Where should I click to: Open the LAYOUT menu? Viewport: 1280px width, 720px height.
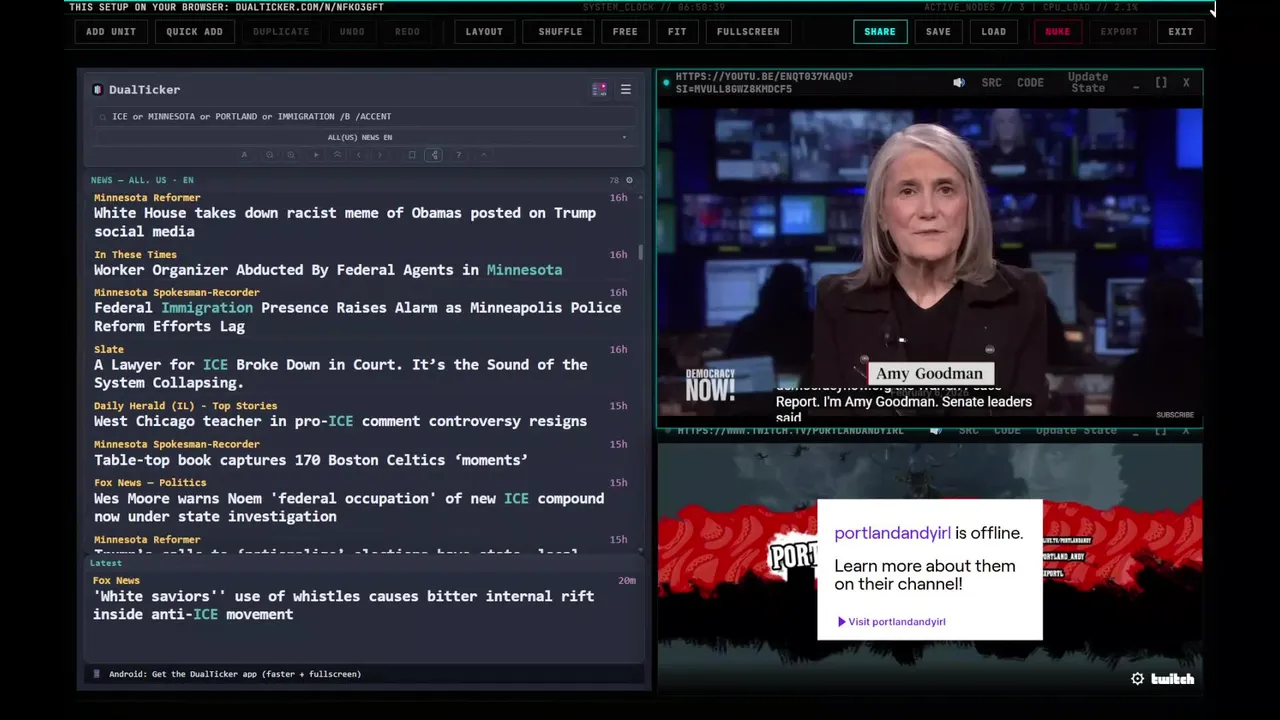tap(484, 31)
